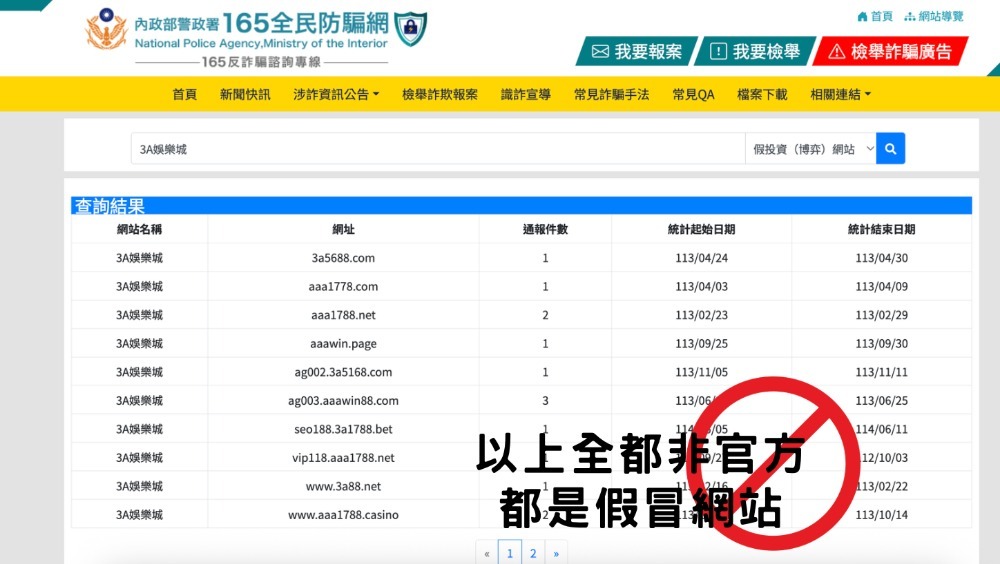
Task: Click 檢舉詐騙廣告 warning button
Action: click(x=889, y=51)
